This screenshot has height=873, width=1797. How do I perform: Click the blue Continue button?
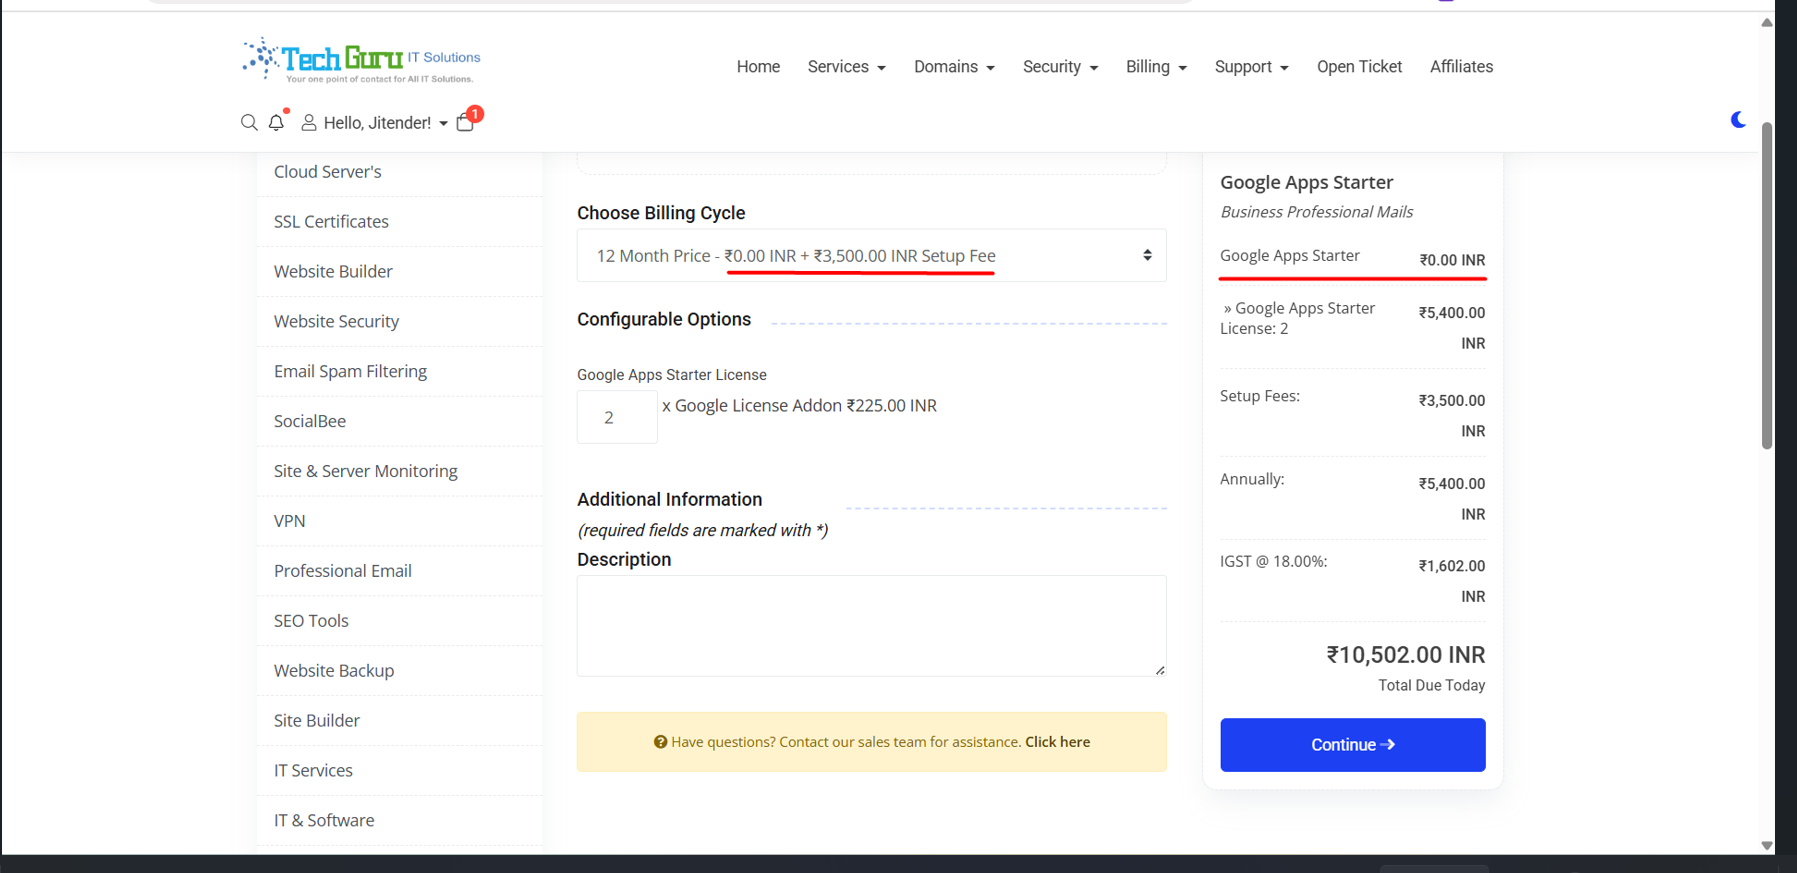(x=1352, y=745)
